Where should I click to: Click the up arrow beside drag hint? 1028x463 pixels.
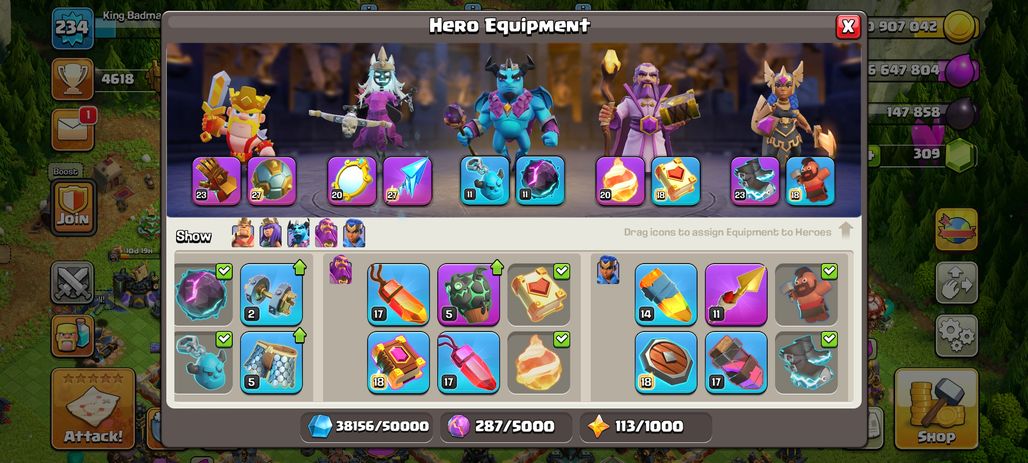click(x=846, y=231)
